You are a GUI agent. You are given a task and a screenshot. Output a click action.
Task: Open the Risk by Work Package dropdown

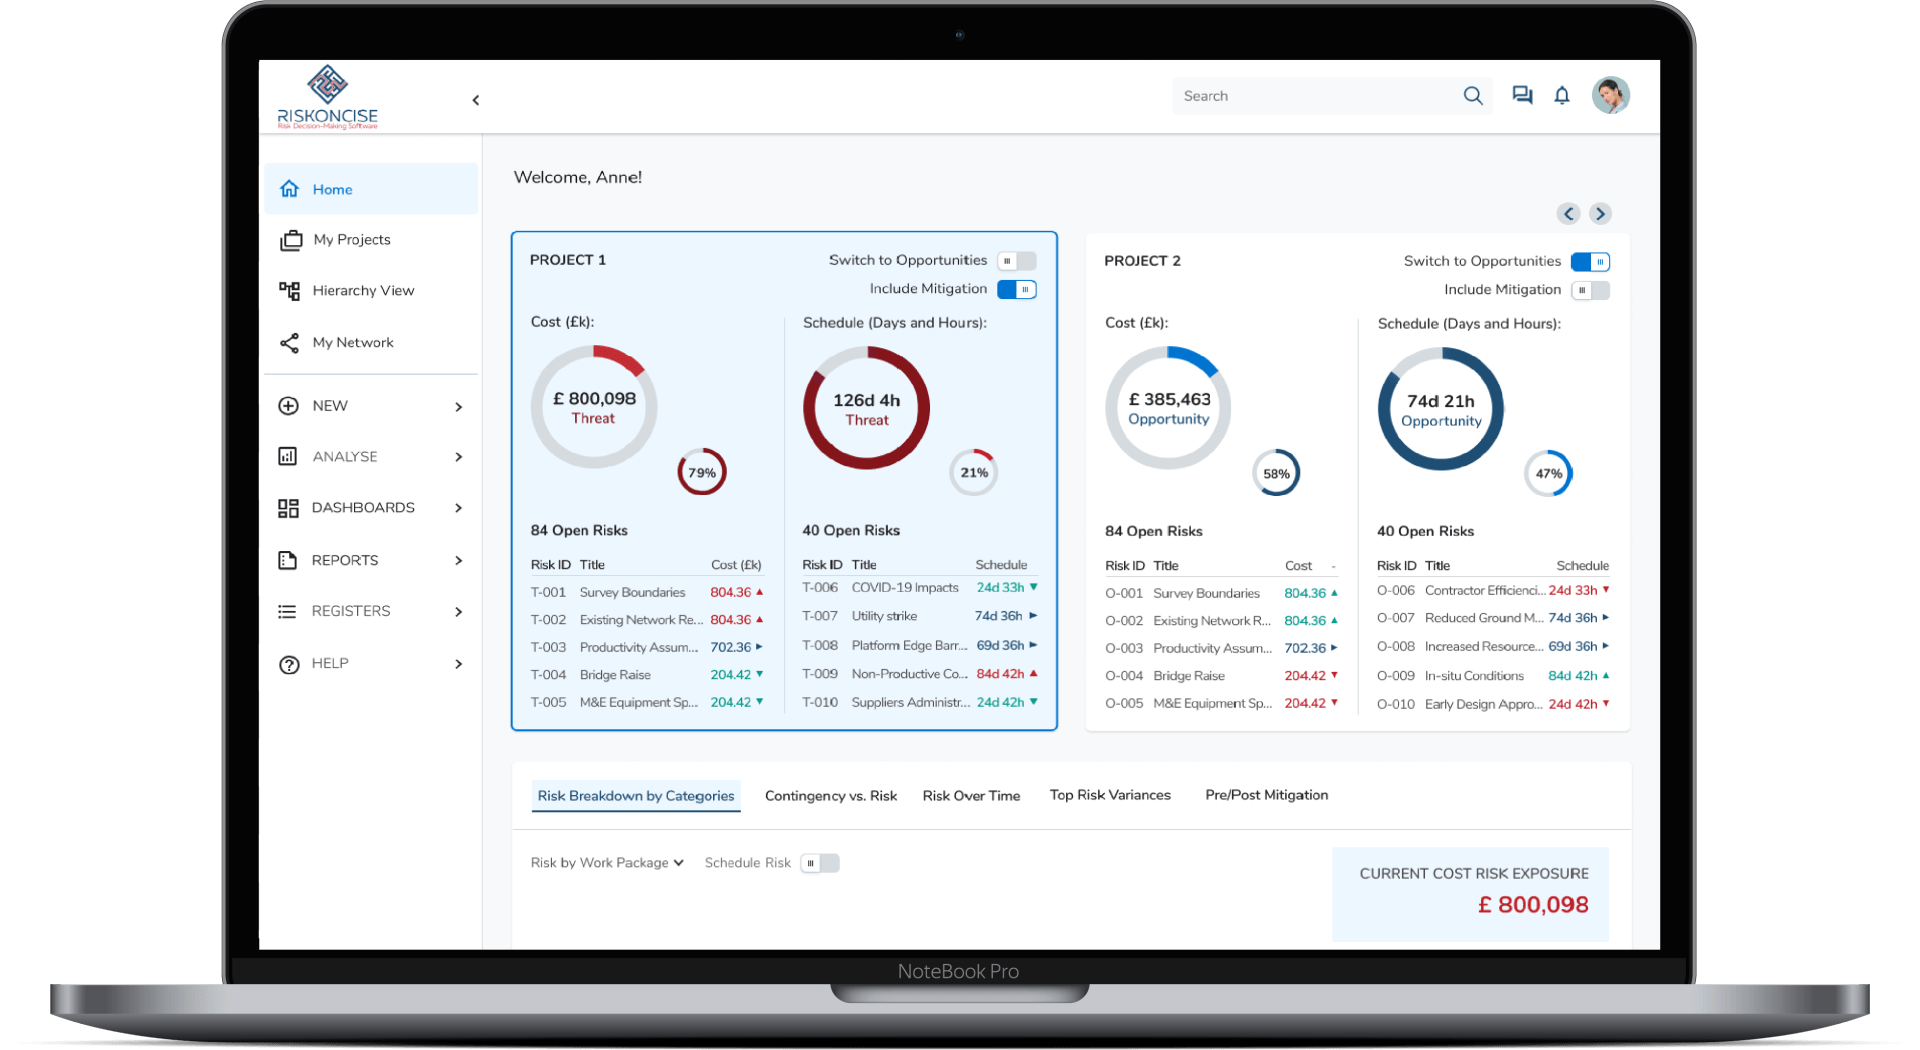click(607, 863)
